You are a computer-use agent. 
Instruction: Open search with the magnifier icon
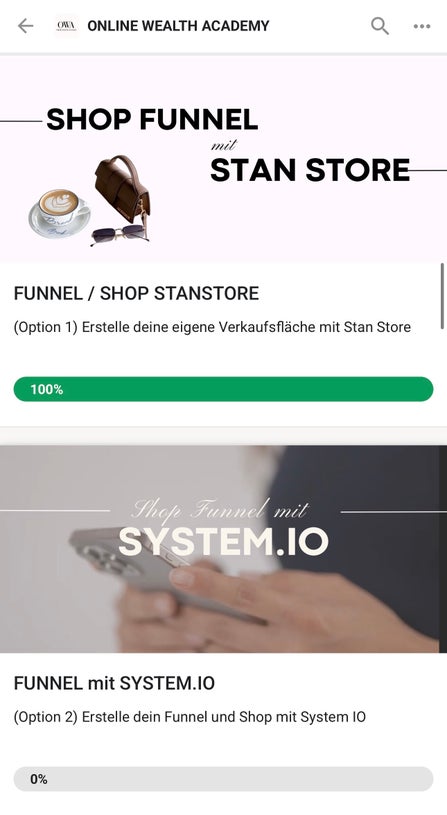(x=380, y=25)
